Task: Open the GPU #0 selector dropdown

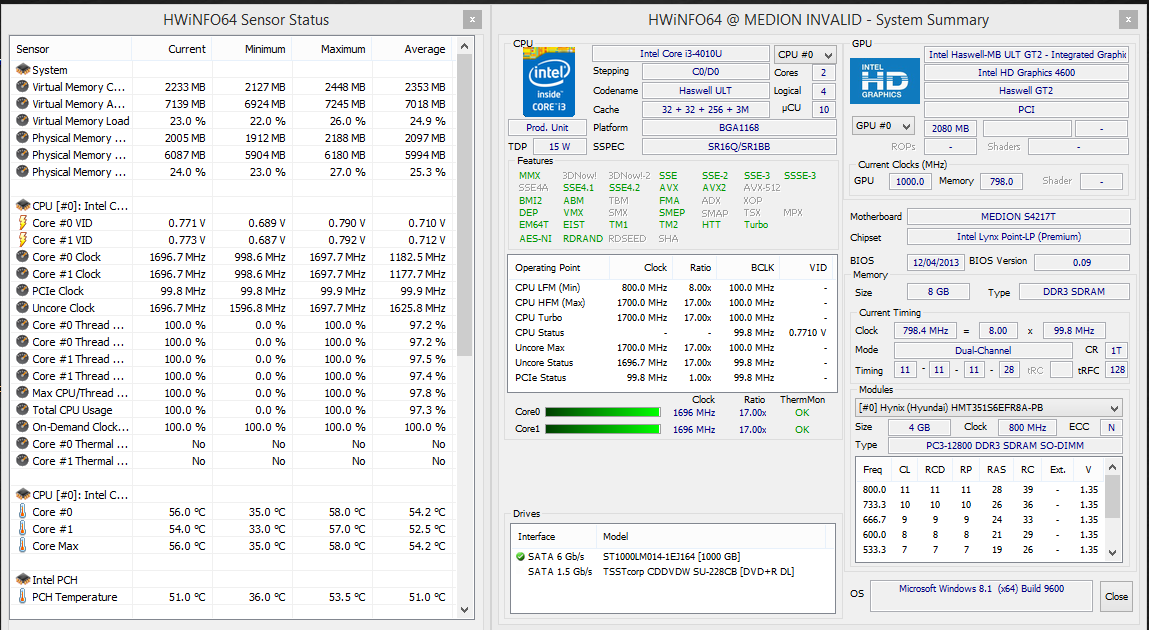Action: tap(883, 126)
